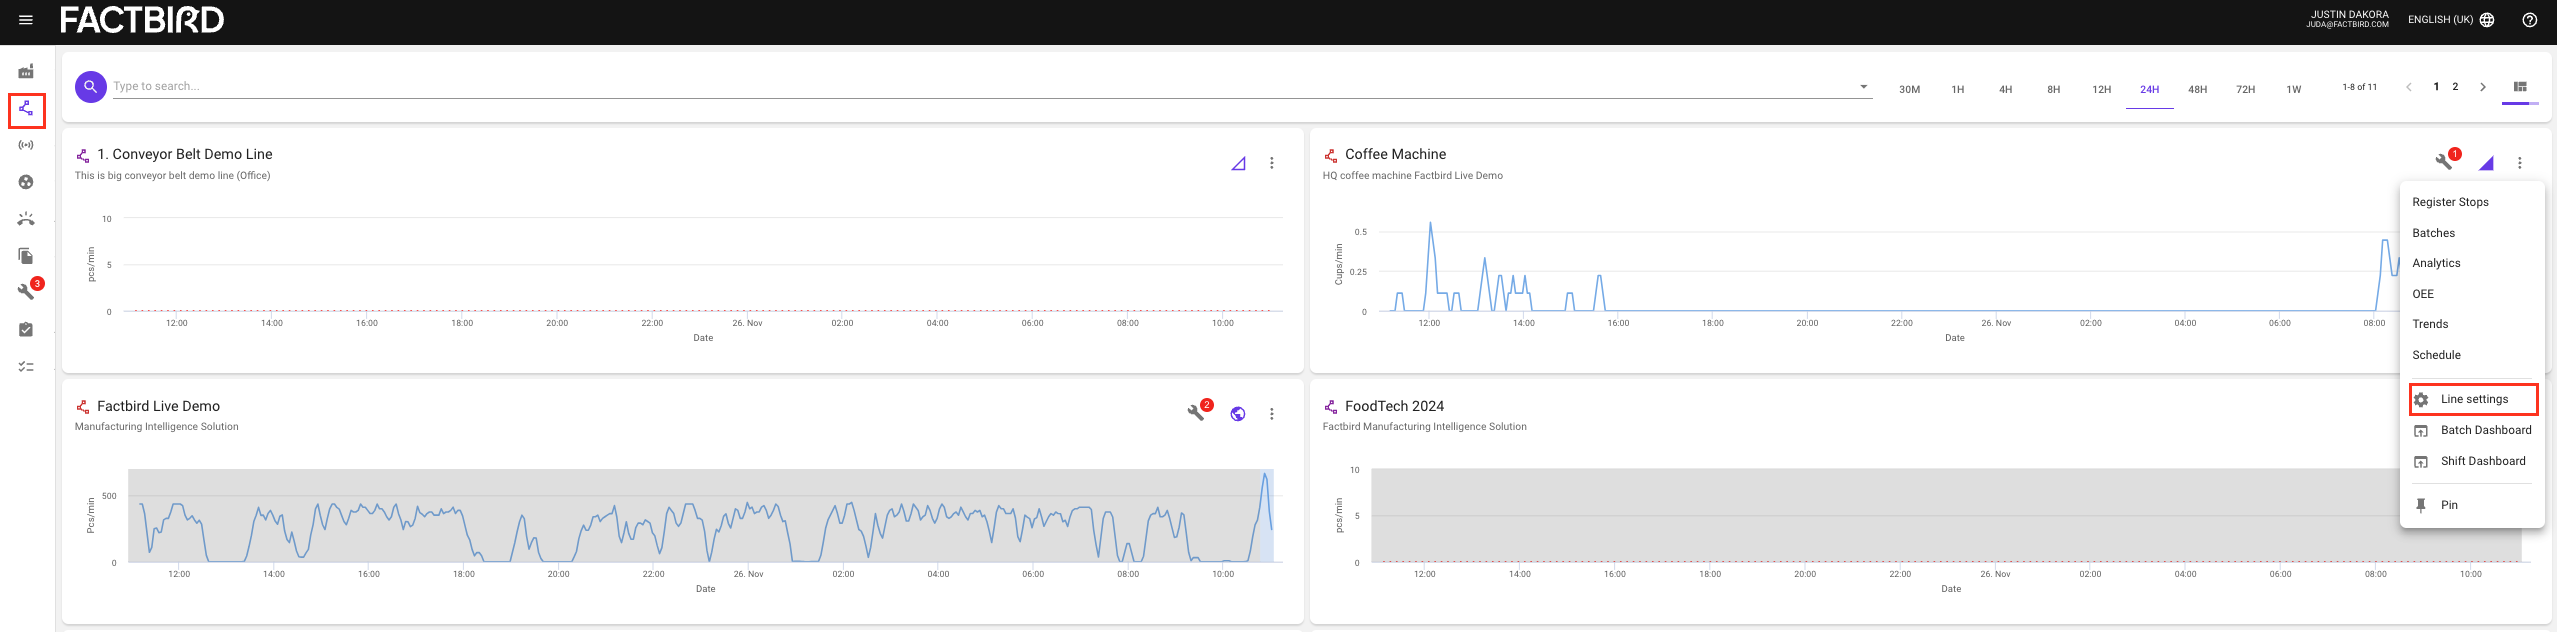
Task: Go to page 2
Action: tap(2455, 87)
